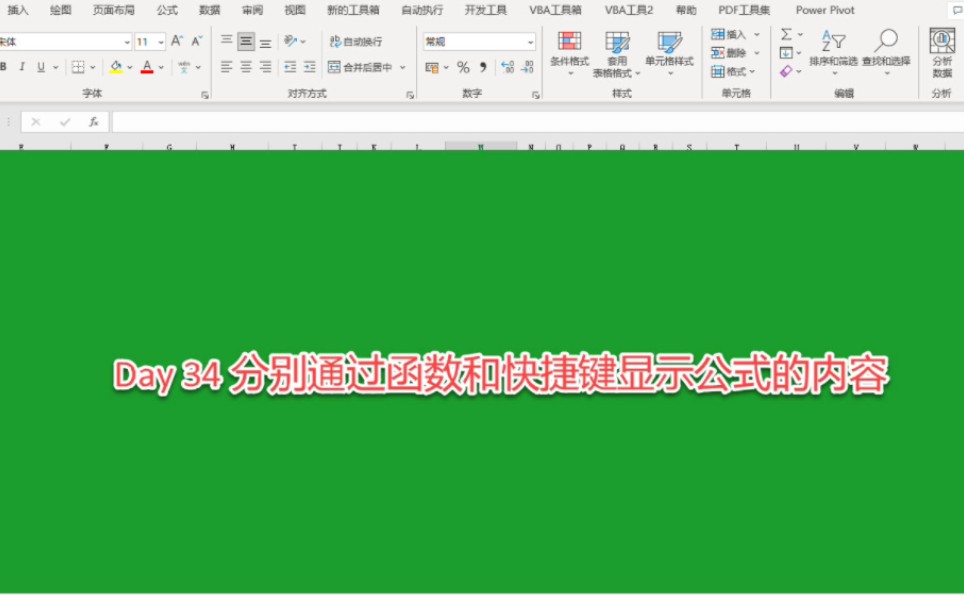Open the number format dropdown

(530, 41)
